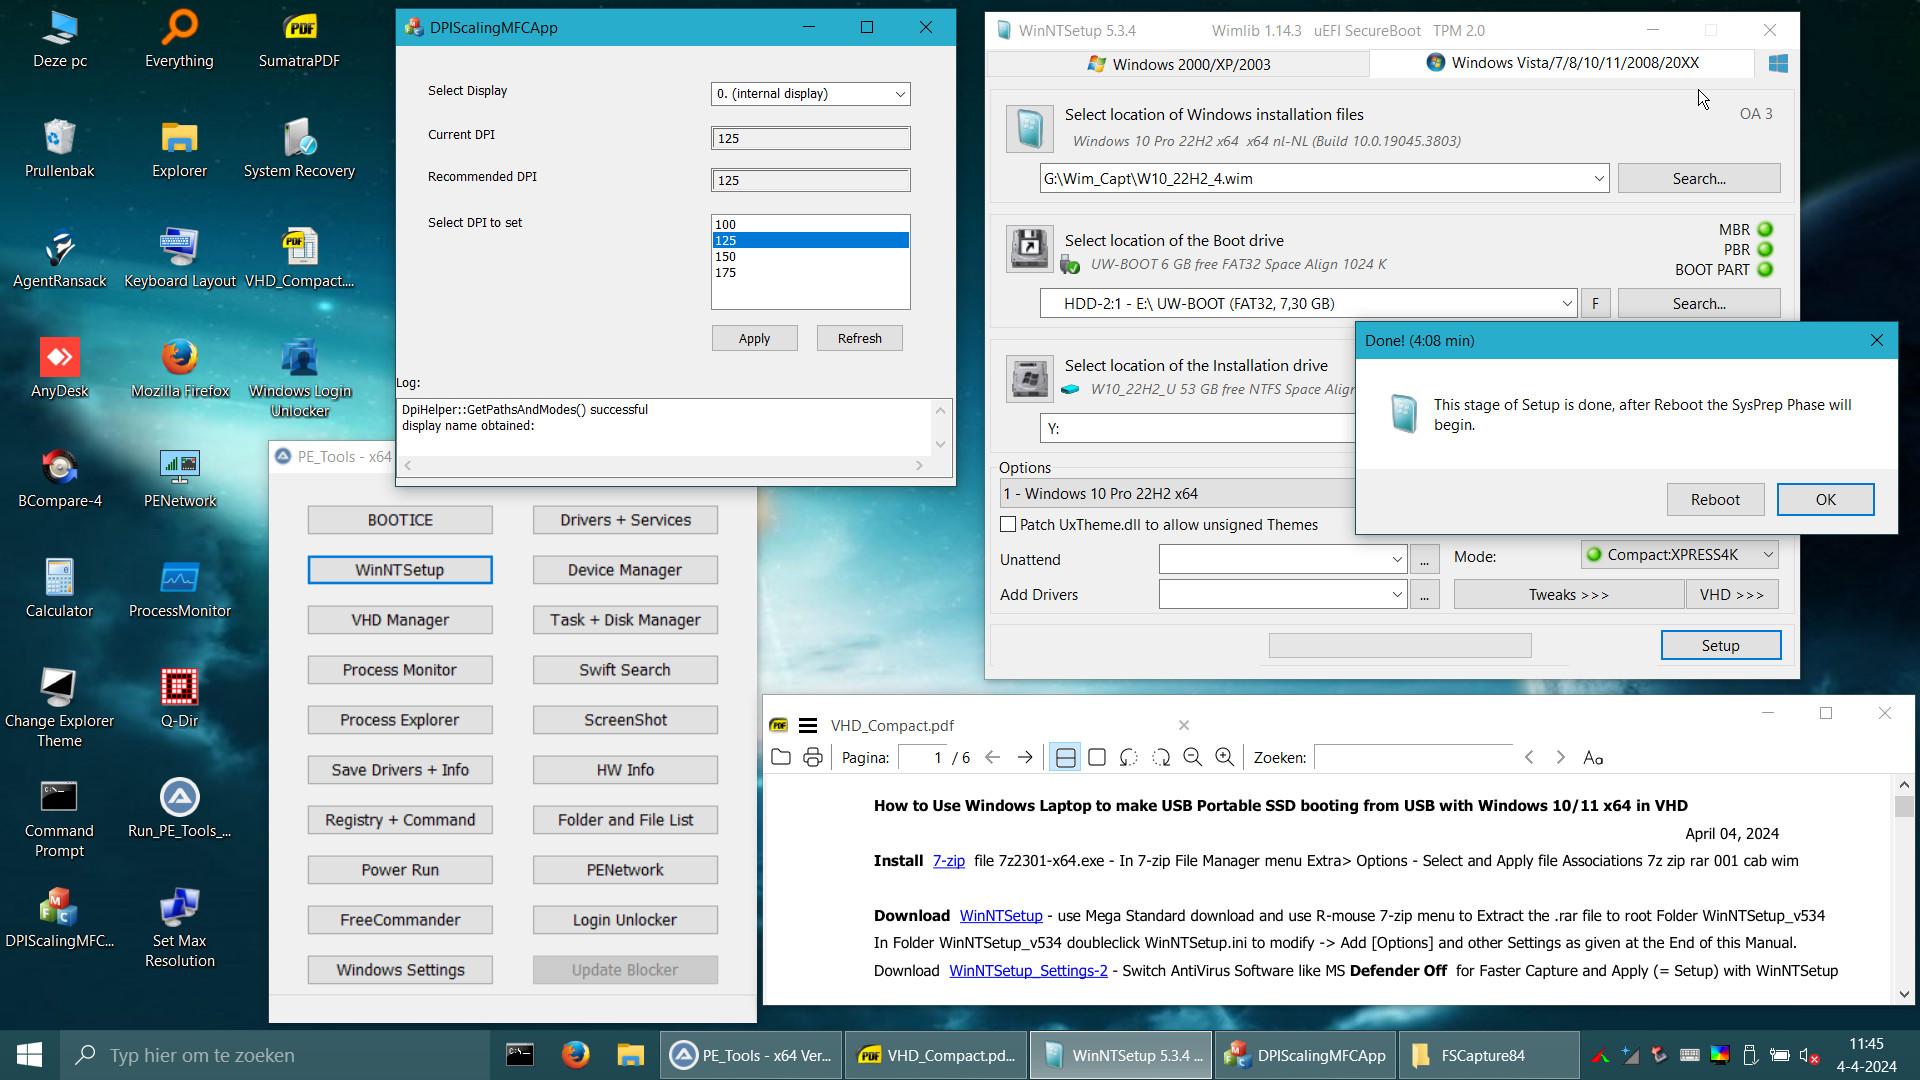1920x1080 pixels.
Task: Click the Windows logo icon in WinNTSetup
Action: 1777,64
